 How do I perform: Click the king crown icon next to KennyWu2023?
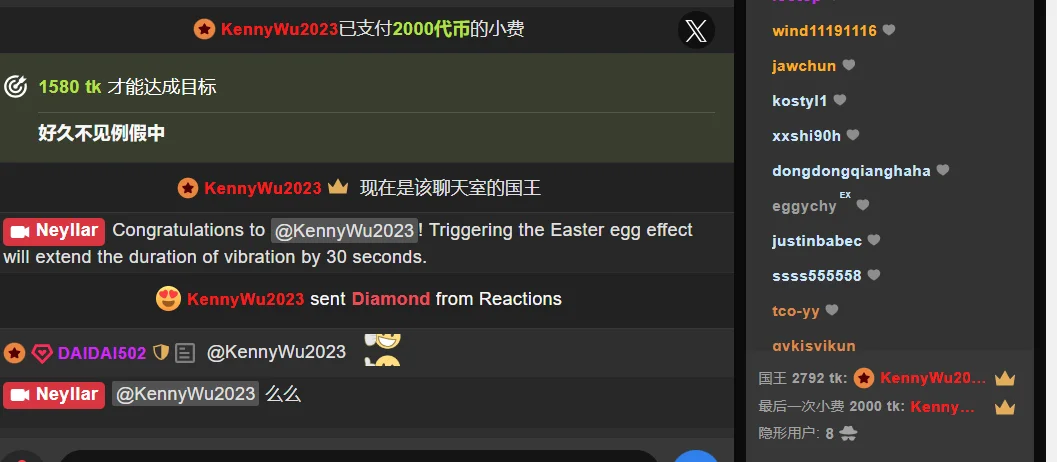point(338,187)
